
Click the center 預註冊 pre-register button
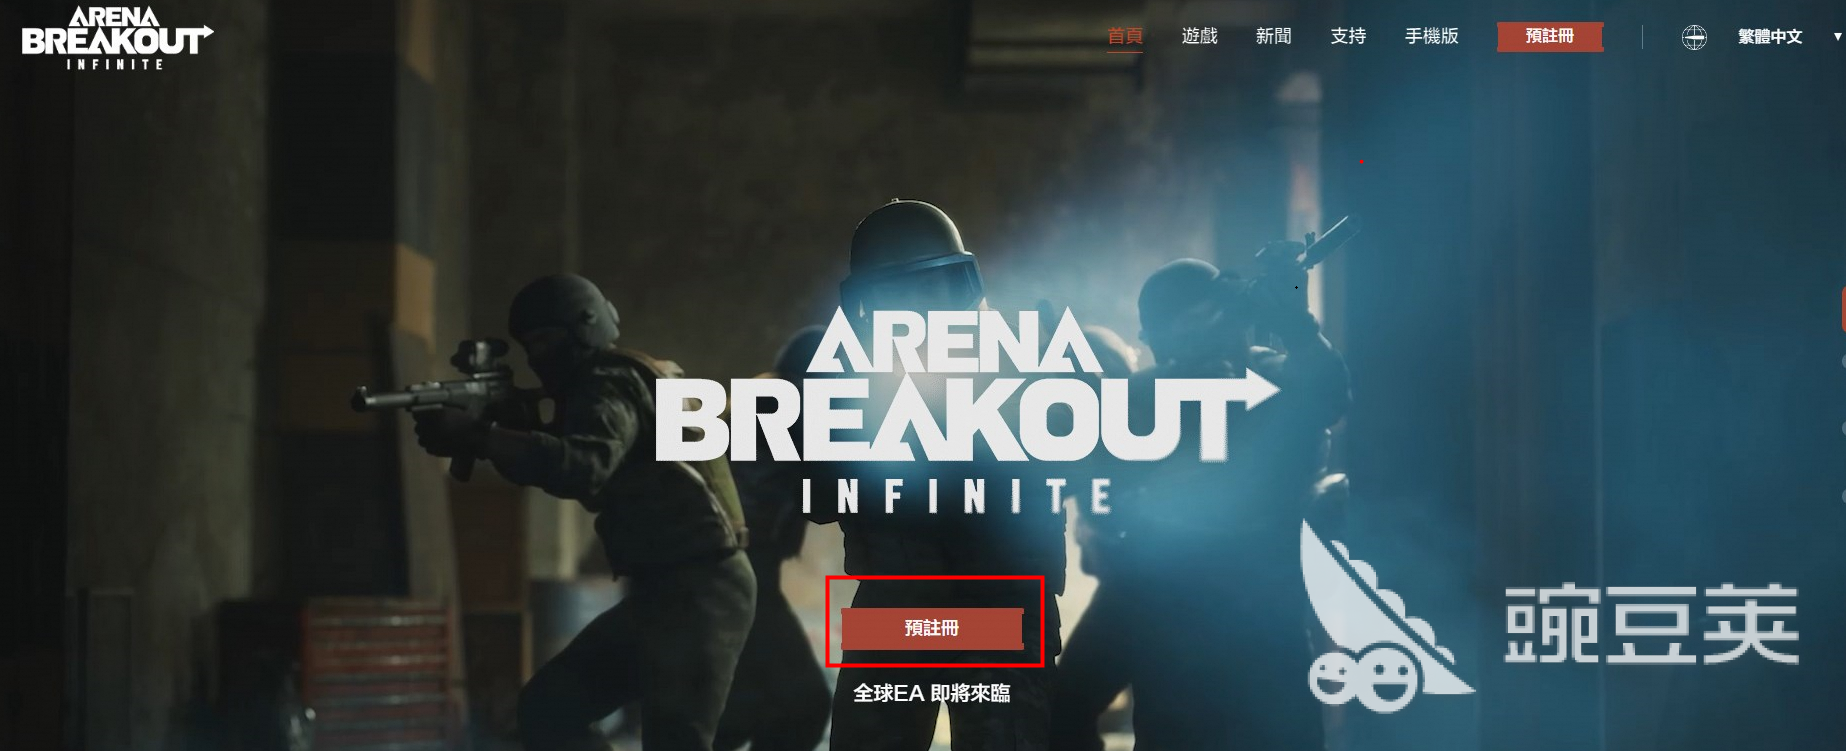[932, 628]
